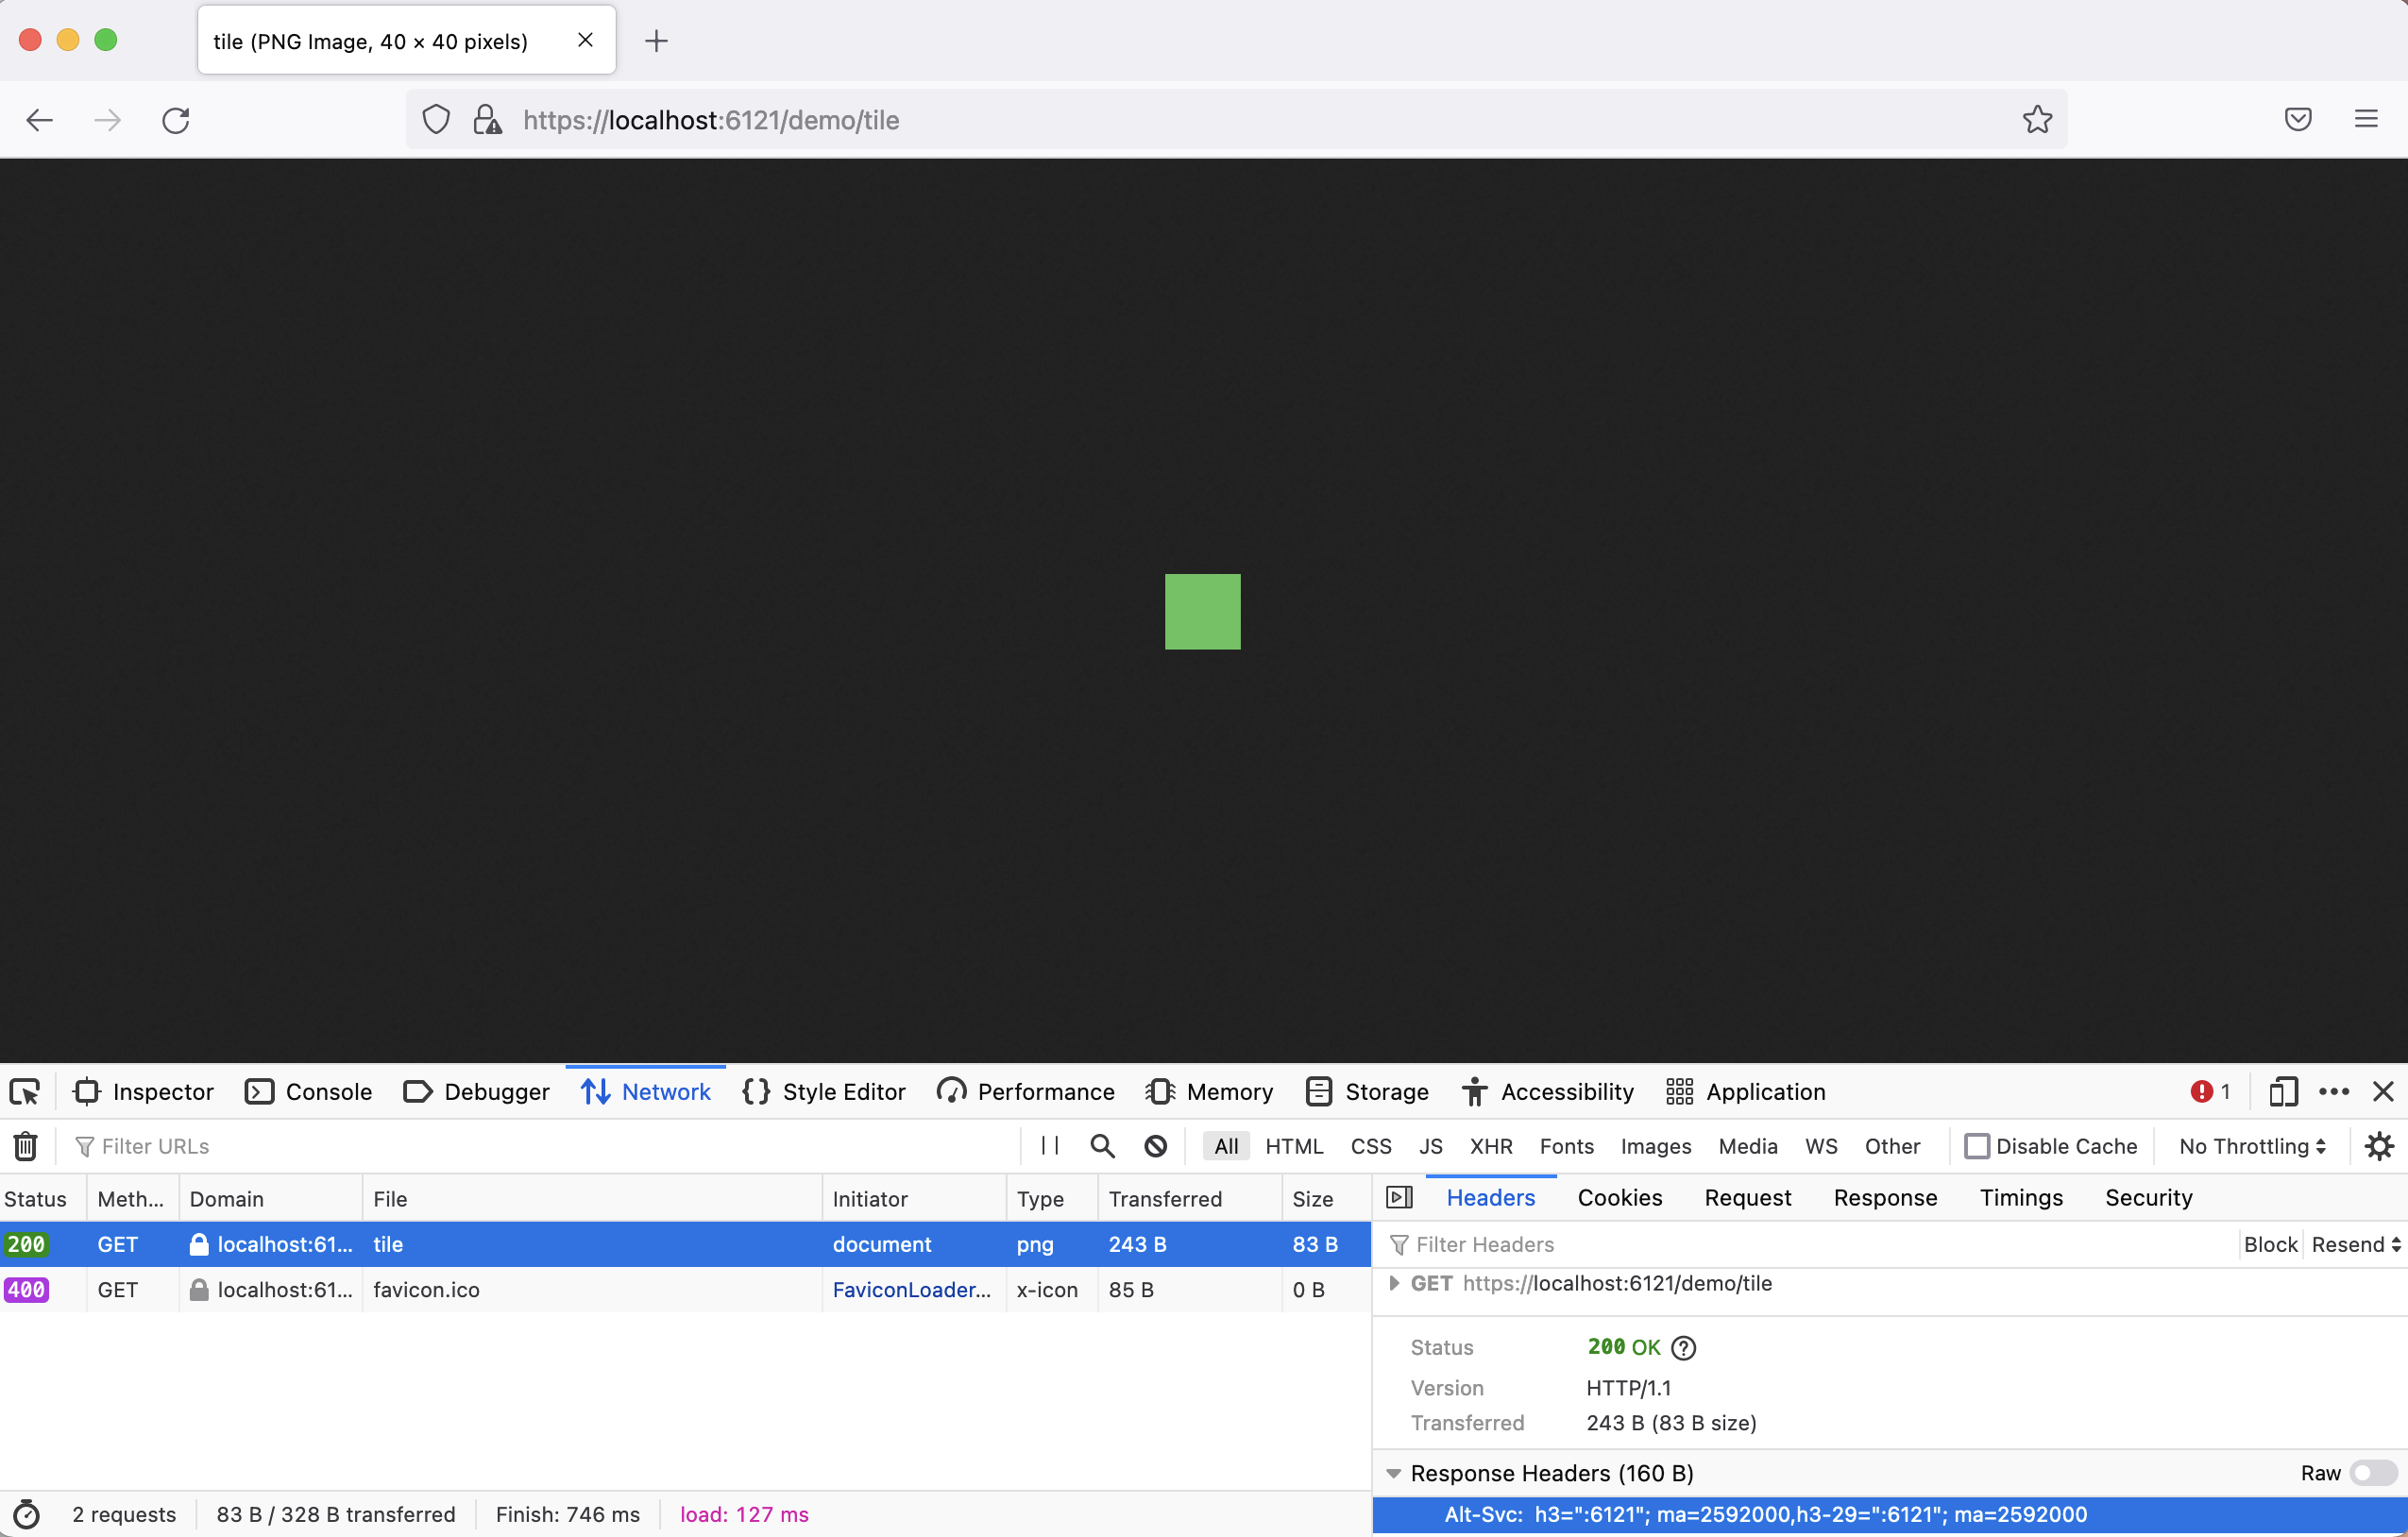Toggle Raw response headers switch
This screenshot has width=2408, height=1537.
tap(2372, 1473)
